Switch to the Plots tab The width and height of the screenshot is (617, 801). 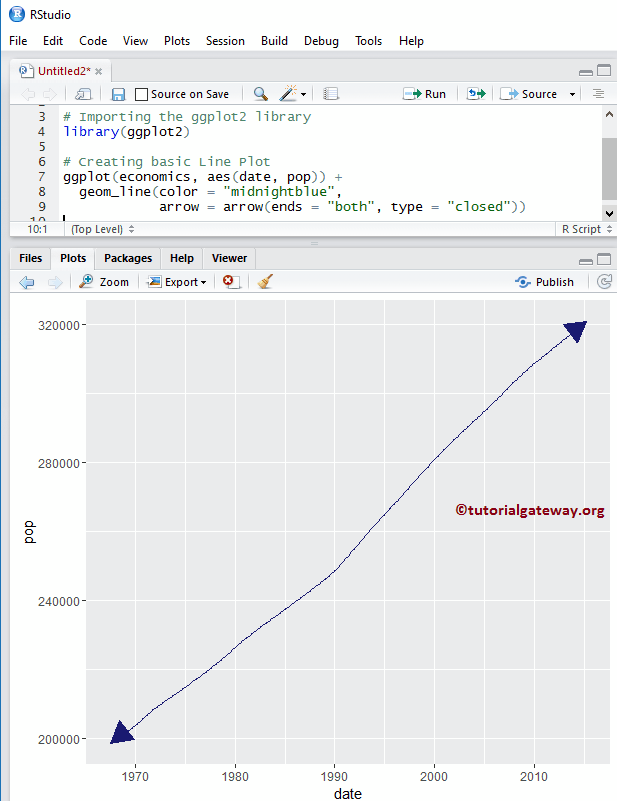pos(73,258)
